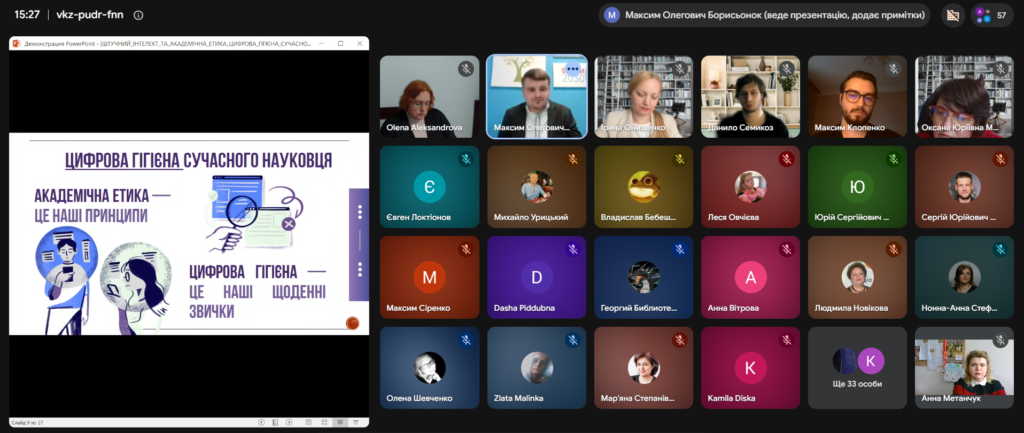
Task: Click the layout grid toggle icon in top bar
Action: [x=953, y=15]
